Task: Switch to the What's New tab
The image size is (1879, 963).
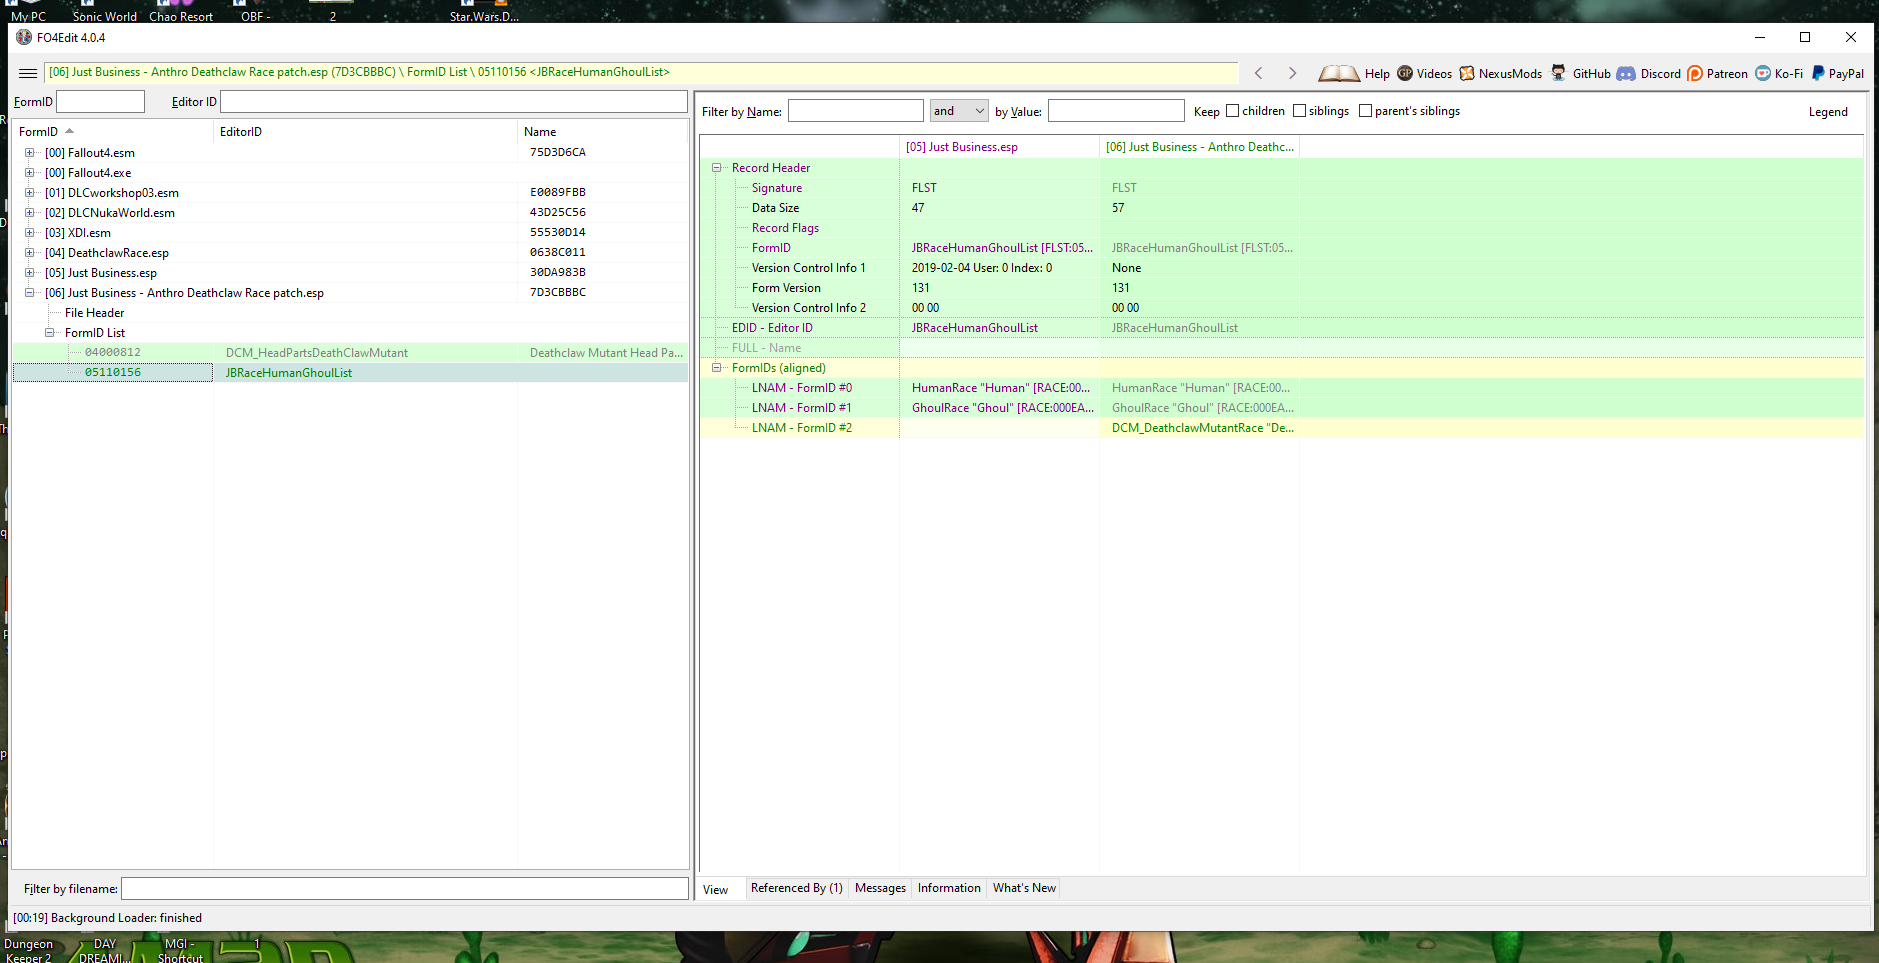Action: click(x=1024, y=888)
